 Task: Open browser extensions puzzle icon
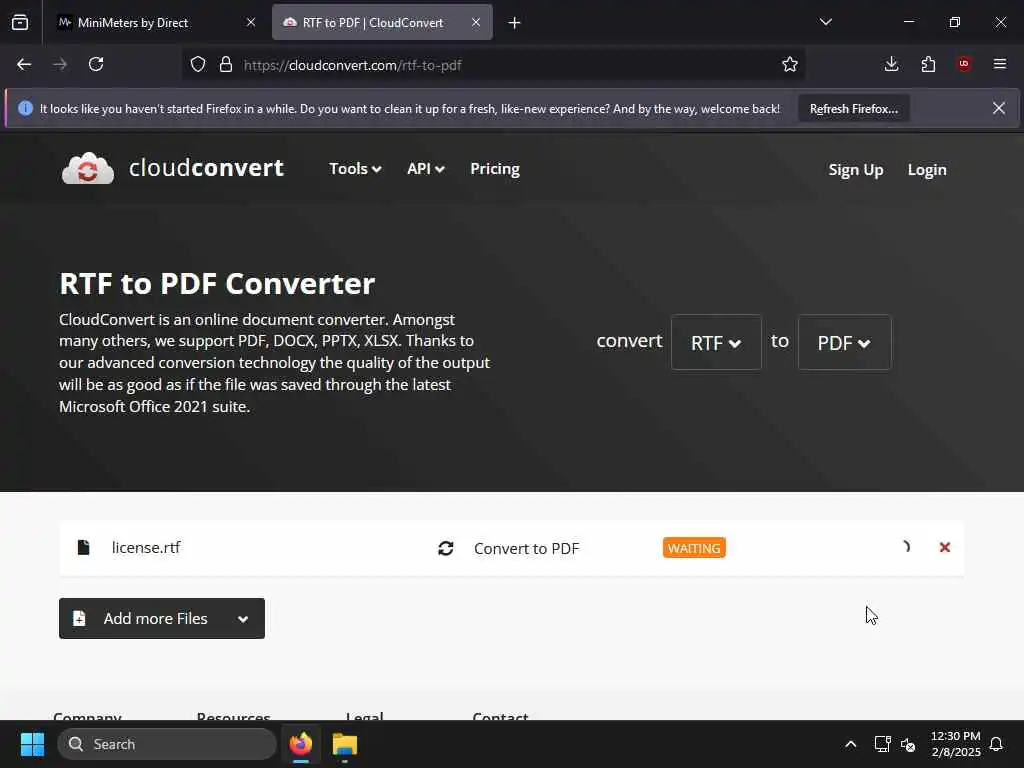pos(928,64)
